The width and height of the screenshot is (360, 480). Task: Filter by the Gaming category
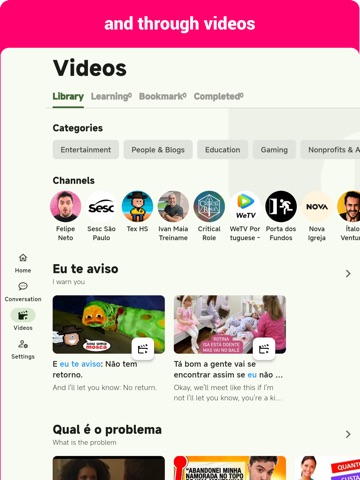coord(274,150)
